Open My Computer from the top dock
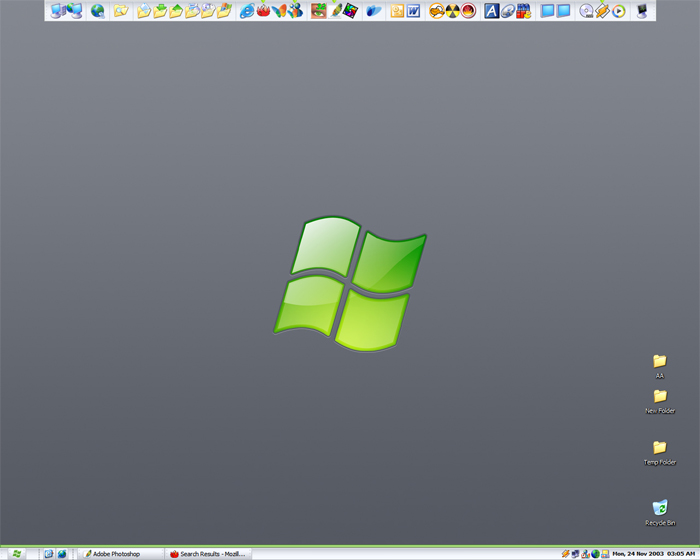This screenshot has width=700, height=560. click(x=57, y=11)
